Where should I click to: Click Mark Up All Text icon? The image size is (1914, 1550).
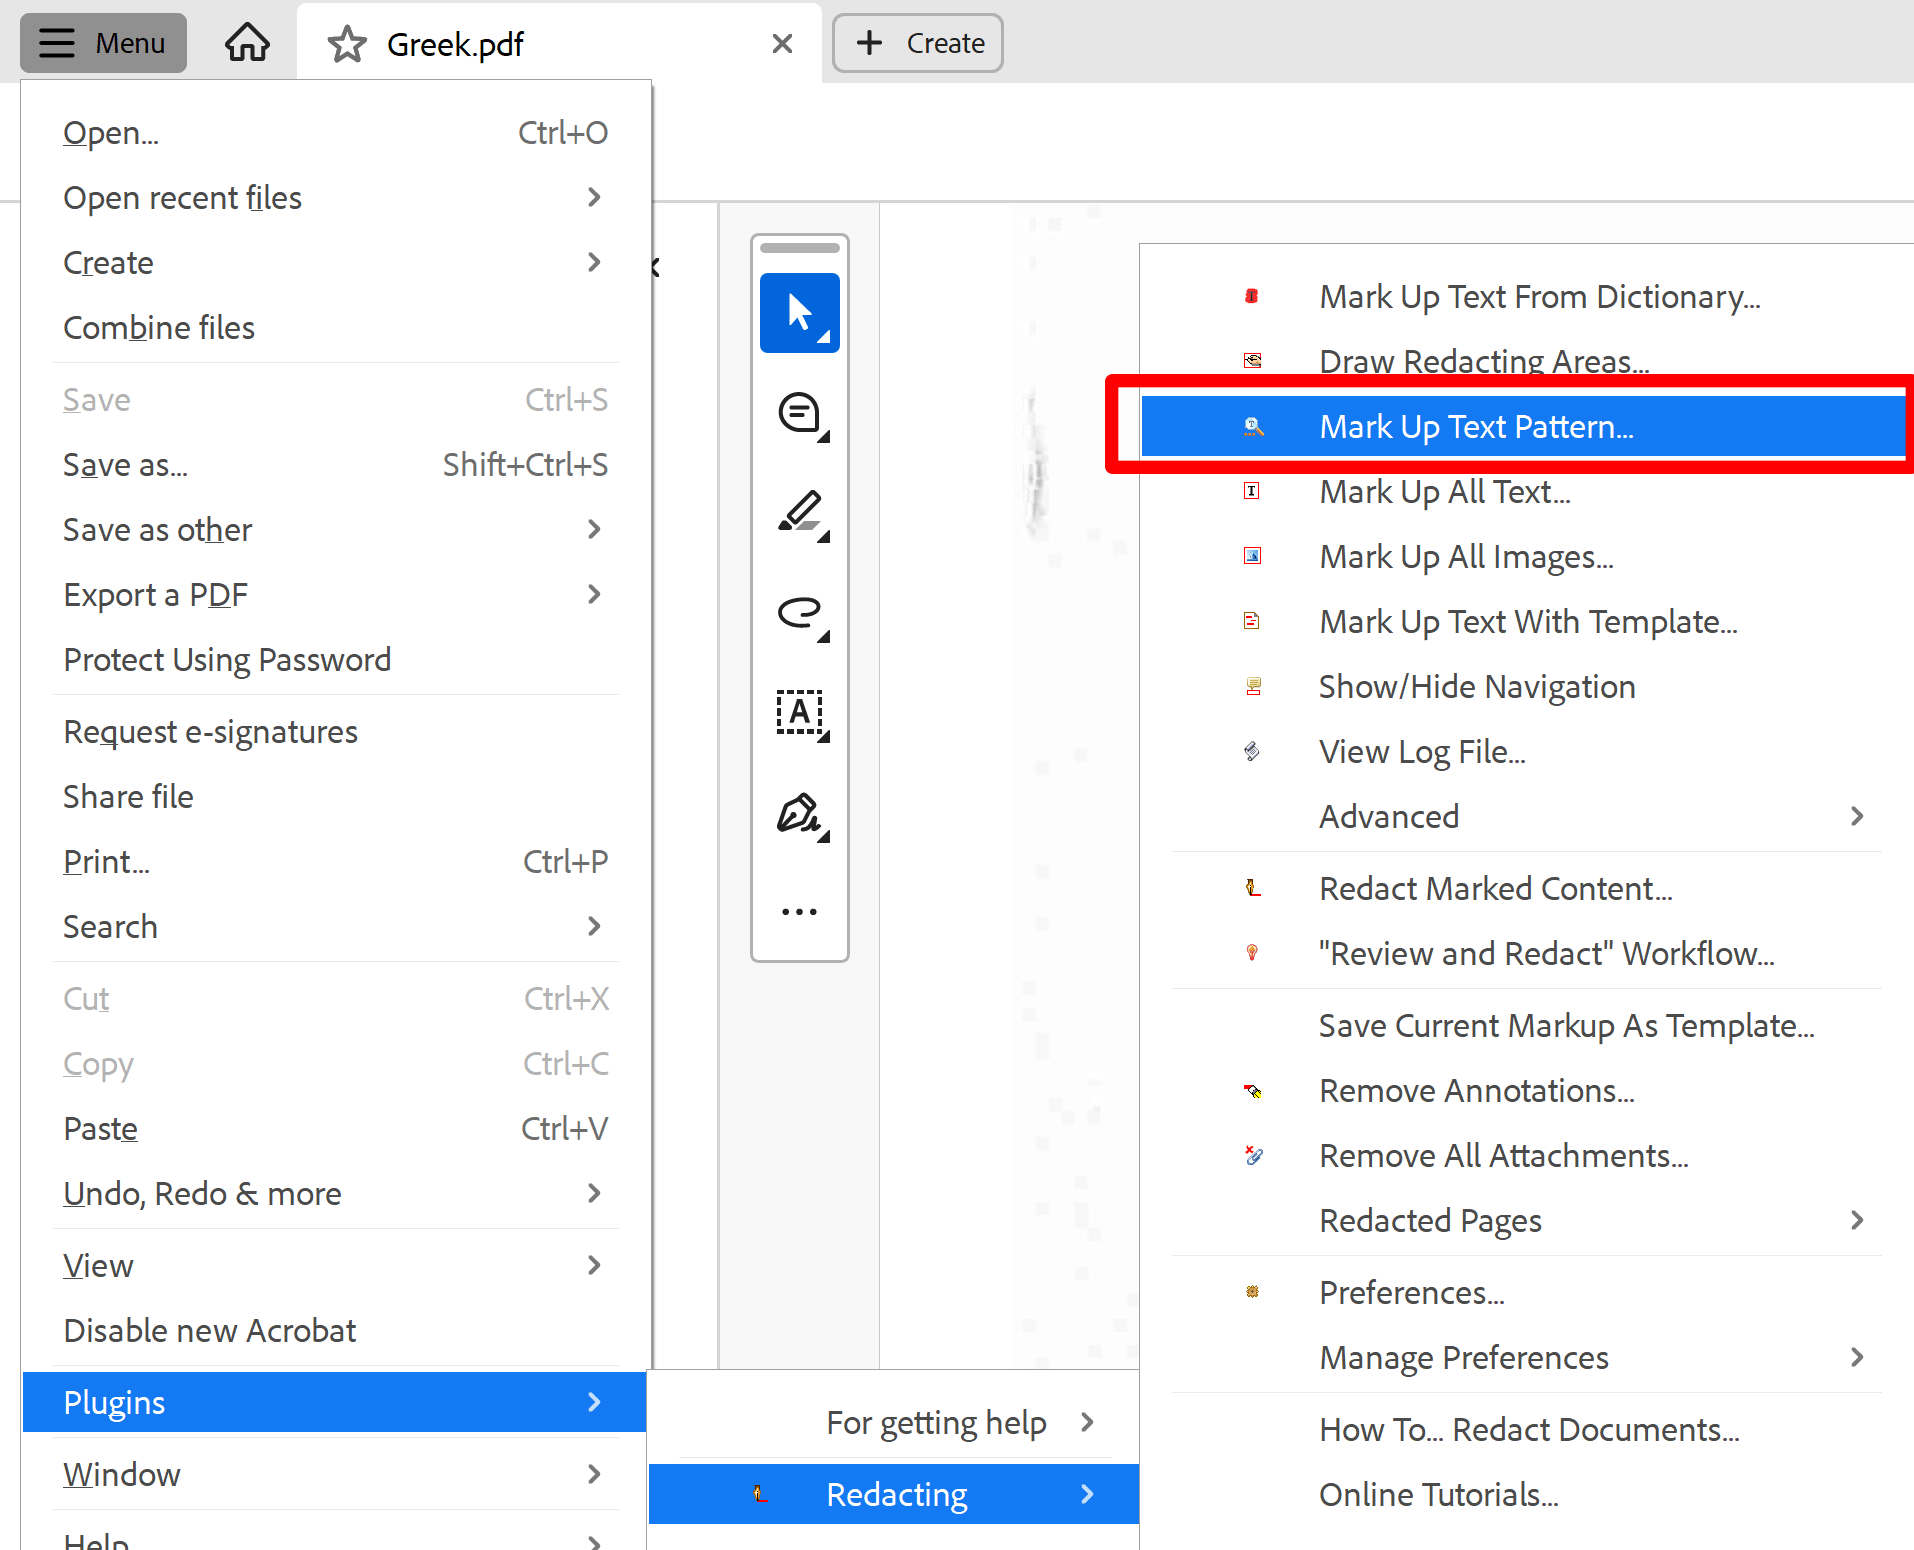(1251, 491)
